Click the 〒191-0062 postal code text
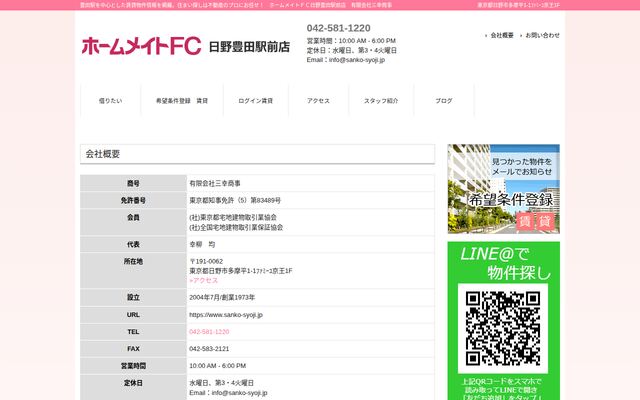This screenshot has width=640, height=400. tap(206, 261)
